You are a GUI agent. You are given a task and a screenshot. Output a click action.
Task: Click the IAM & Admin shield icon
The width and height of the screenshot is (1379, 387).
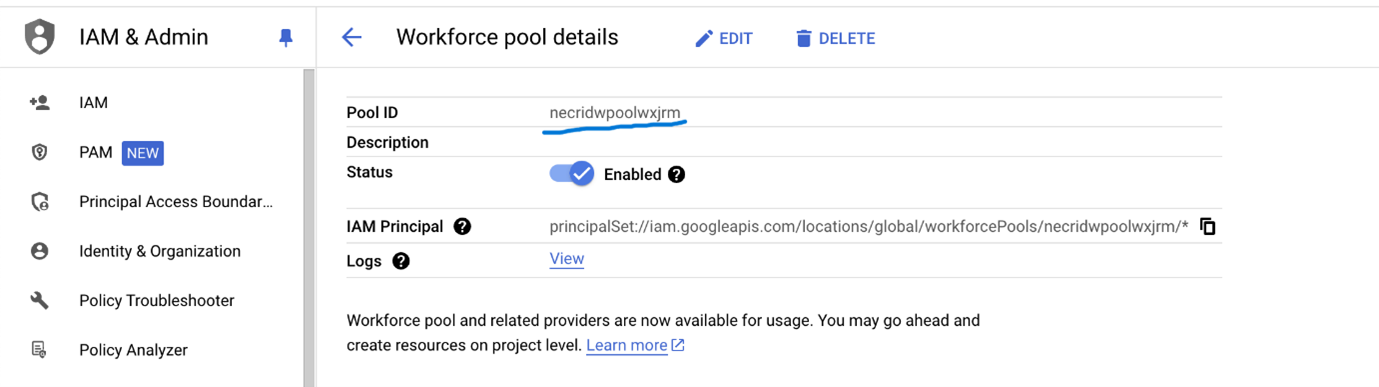[40, 38]
